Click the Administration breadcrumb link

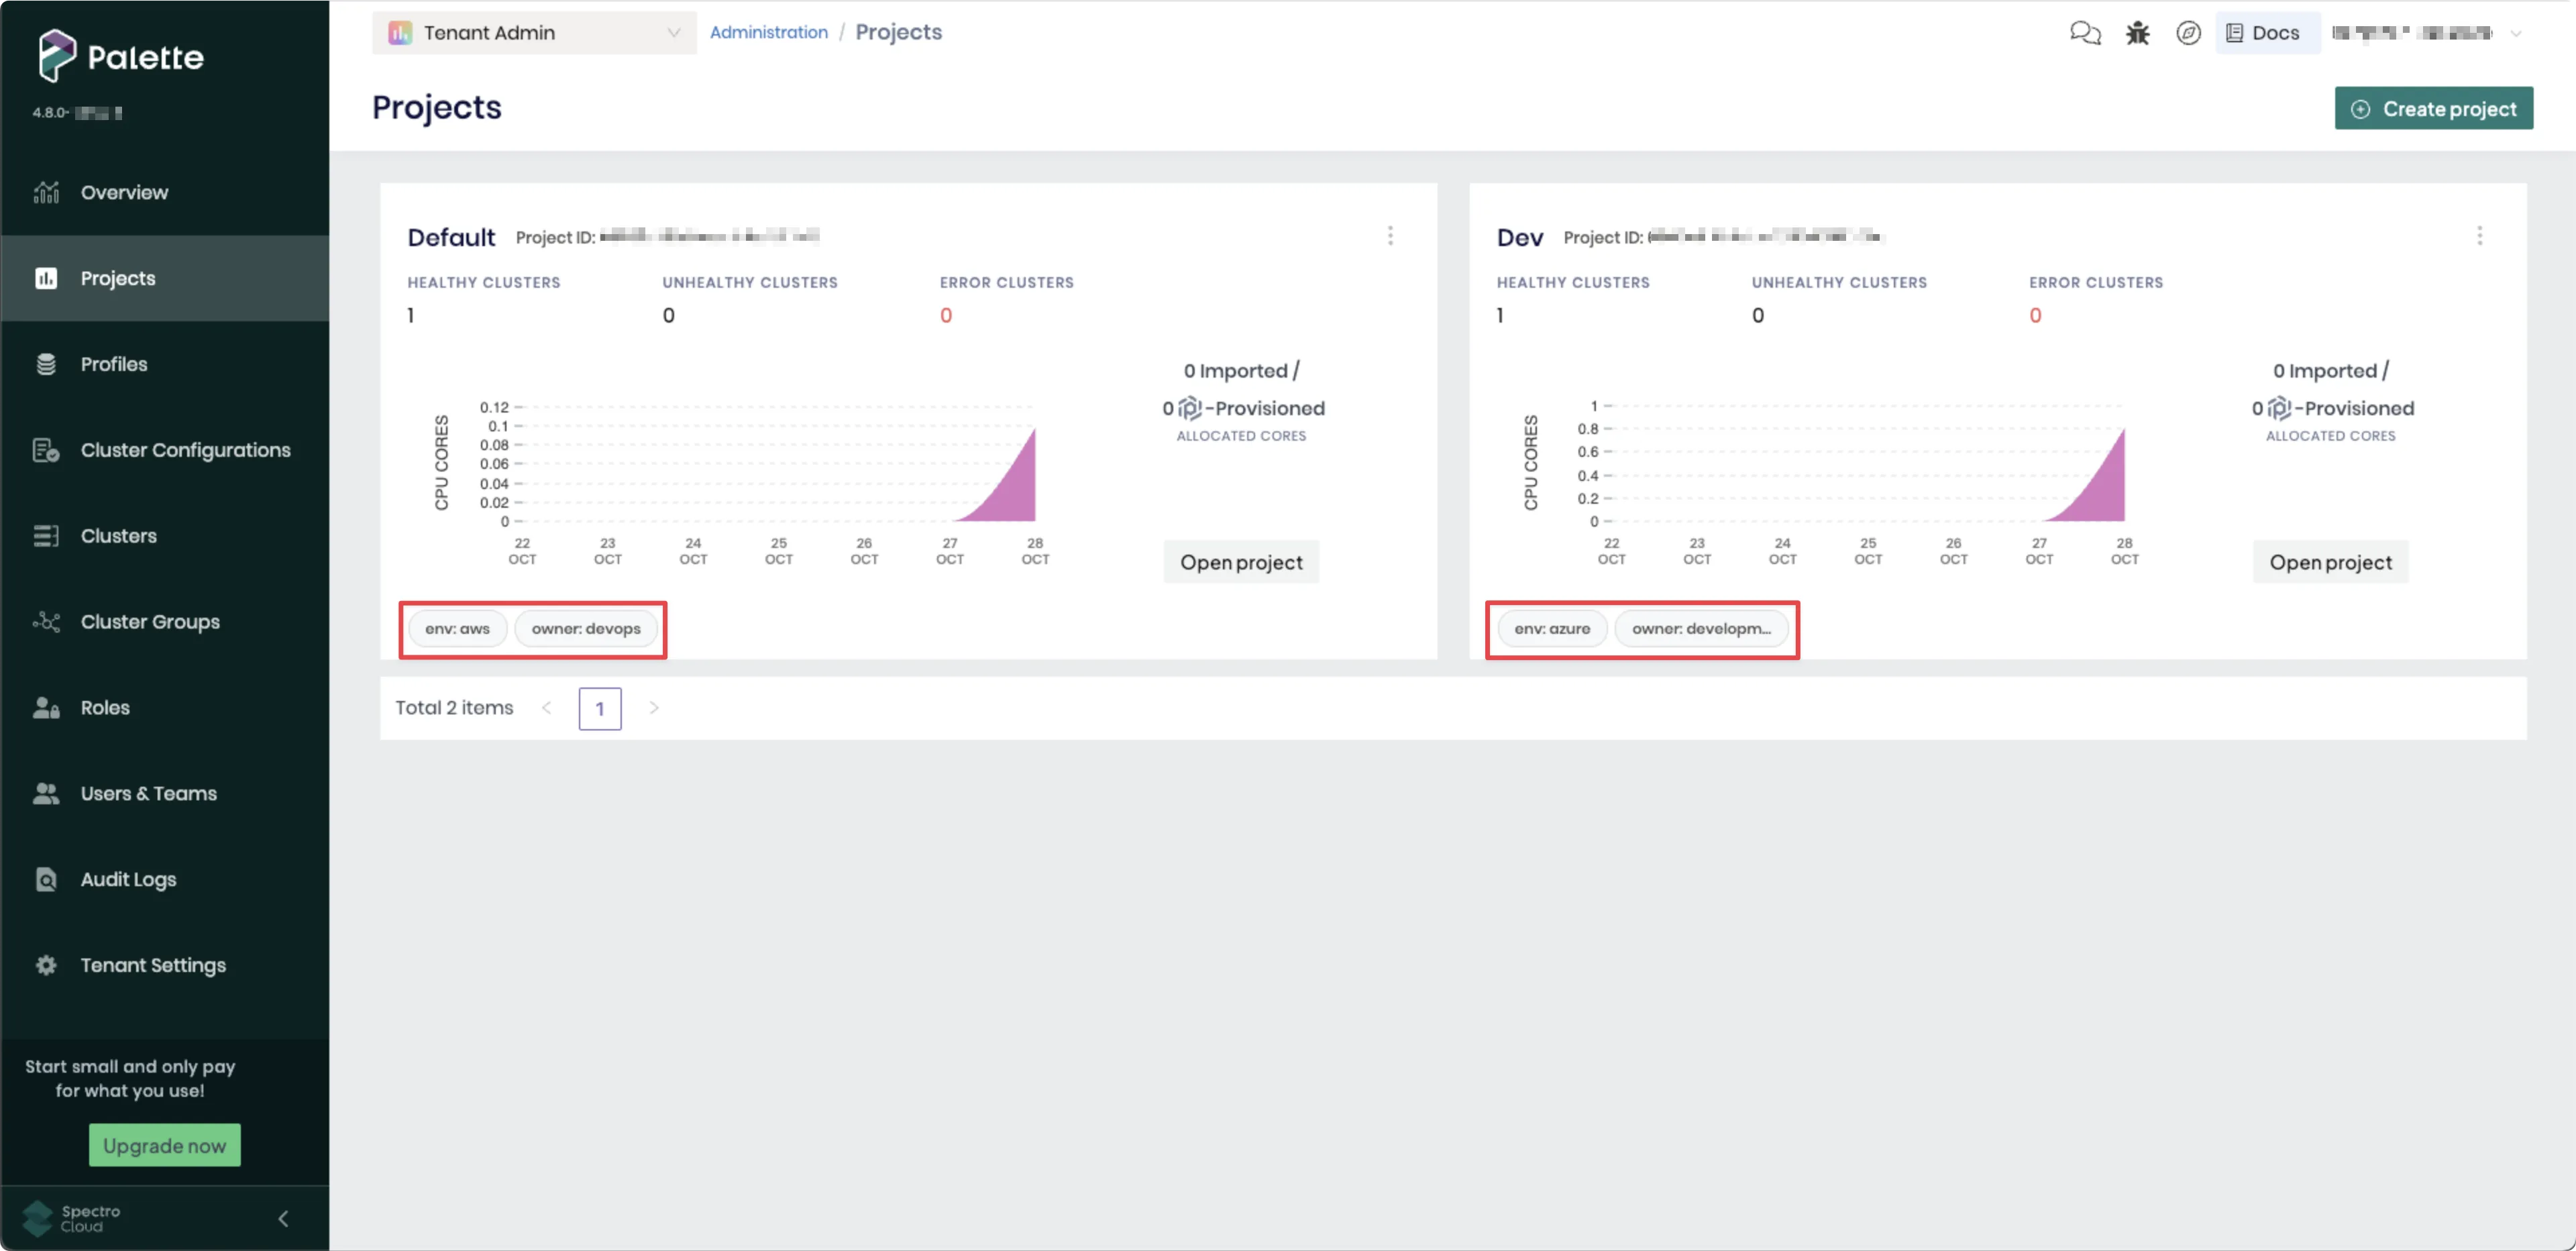[768, 32]
